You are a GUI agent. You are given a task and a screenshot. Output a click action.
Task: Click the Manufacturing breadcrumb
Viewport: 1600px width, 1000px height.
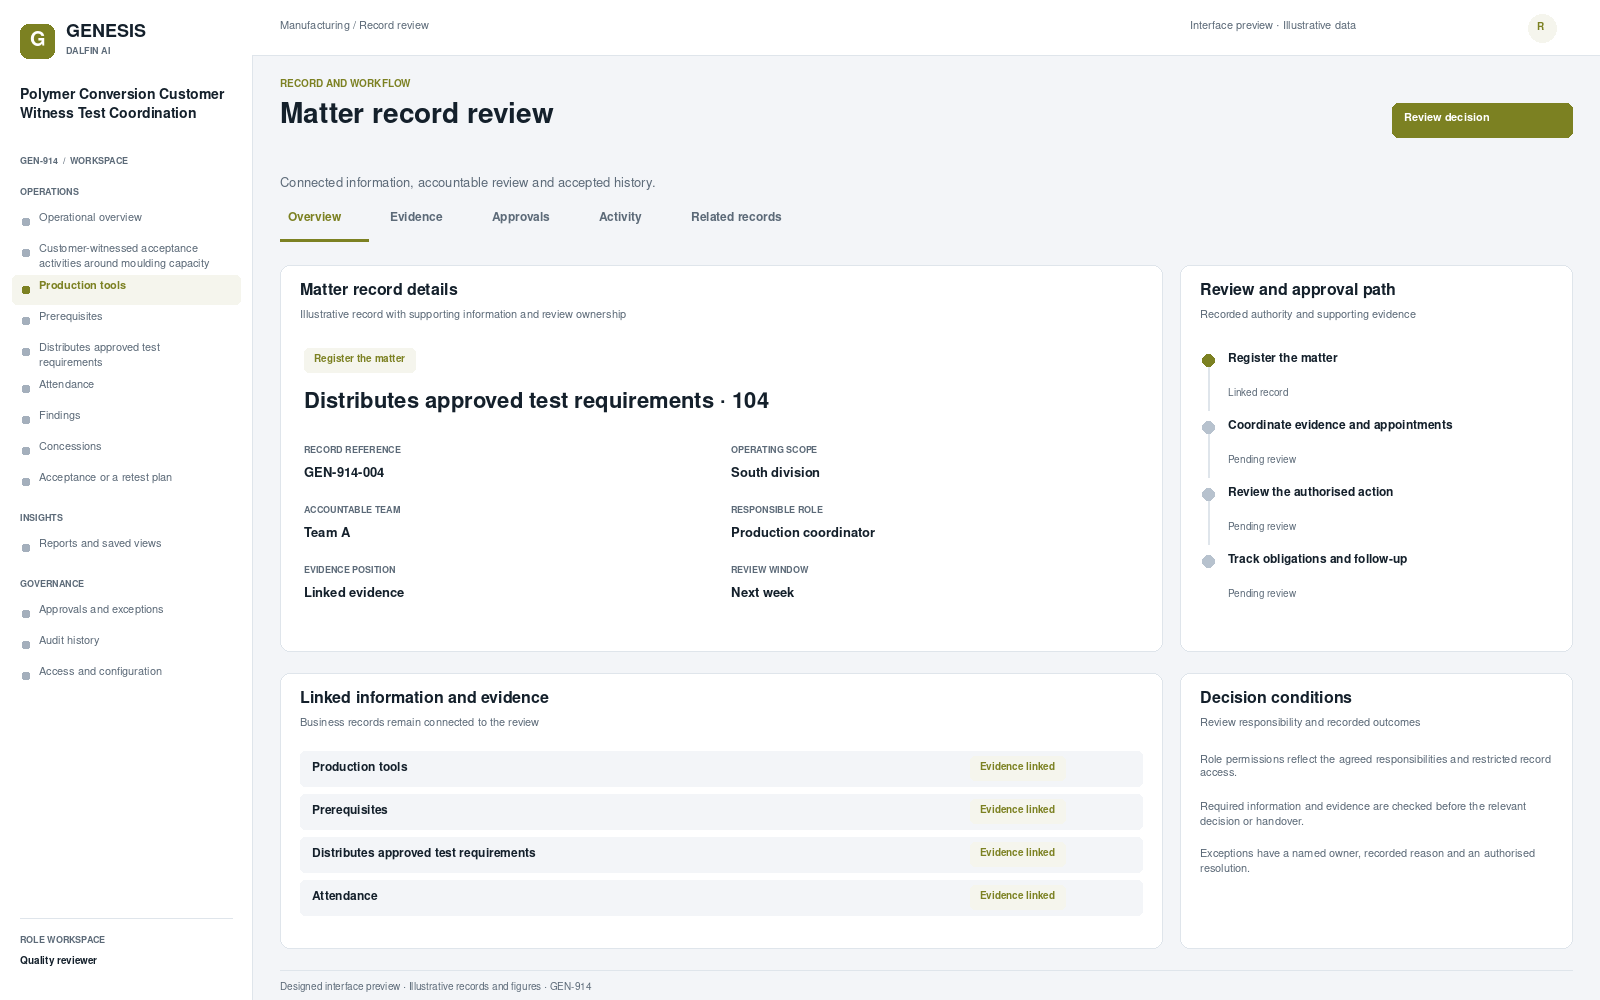315,26
